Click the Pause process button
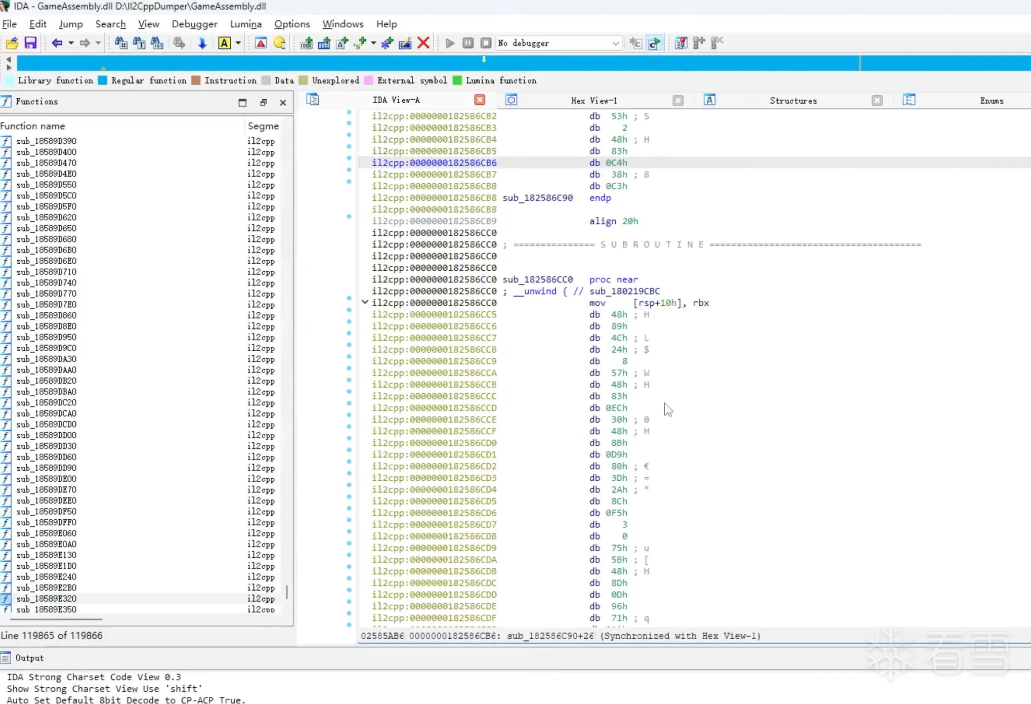Viewport: 1031px width, 704px height. [467, 43]
